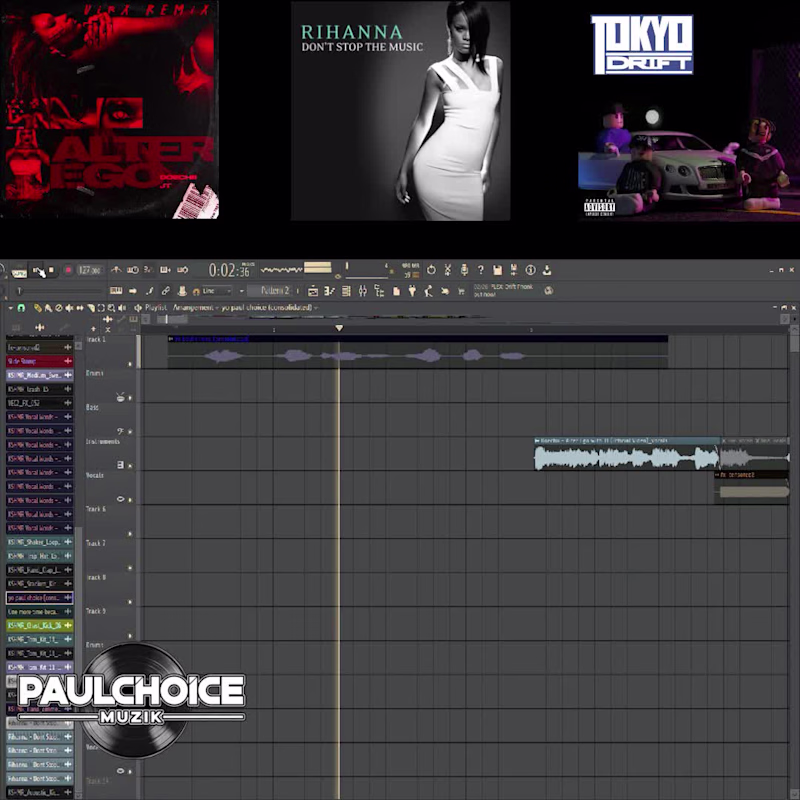Screen dimensions: 800x800
Task: Toggle the mute switch of the Bass track
Action: click(130, 432)
